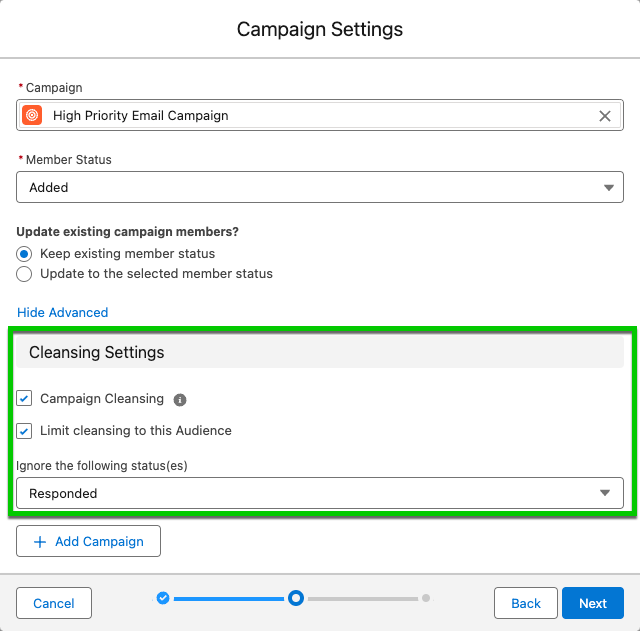Proceed with the Next button

tap(593, 603)
